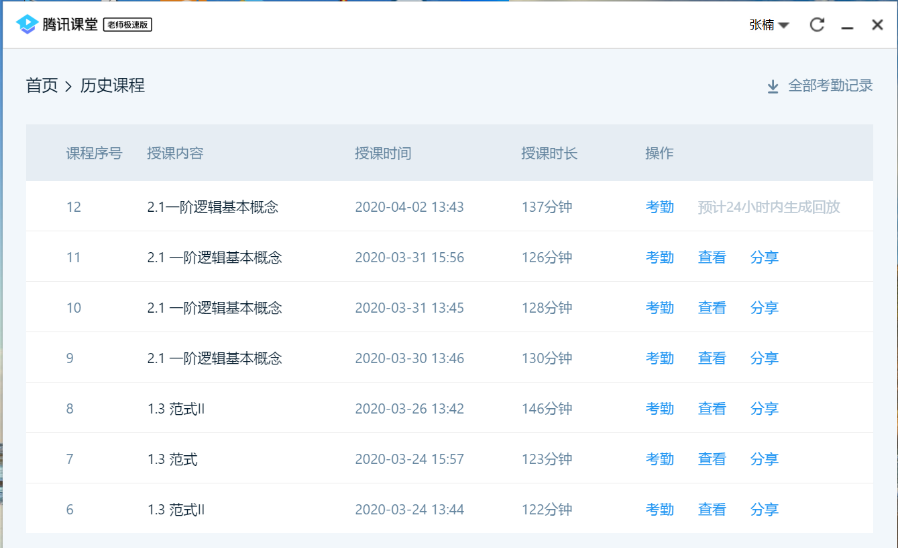Screen dimensions: 898x548
Task: Open the 张楠 user account dropdown
Action: [x=768, y=25]
